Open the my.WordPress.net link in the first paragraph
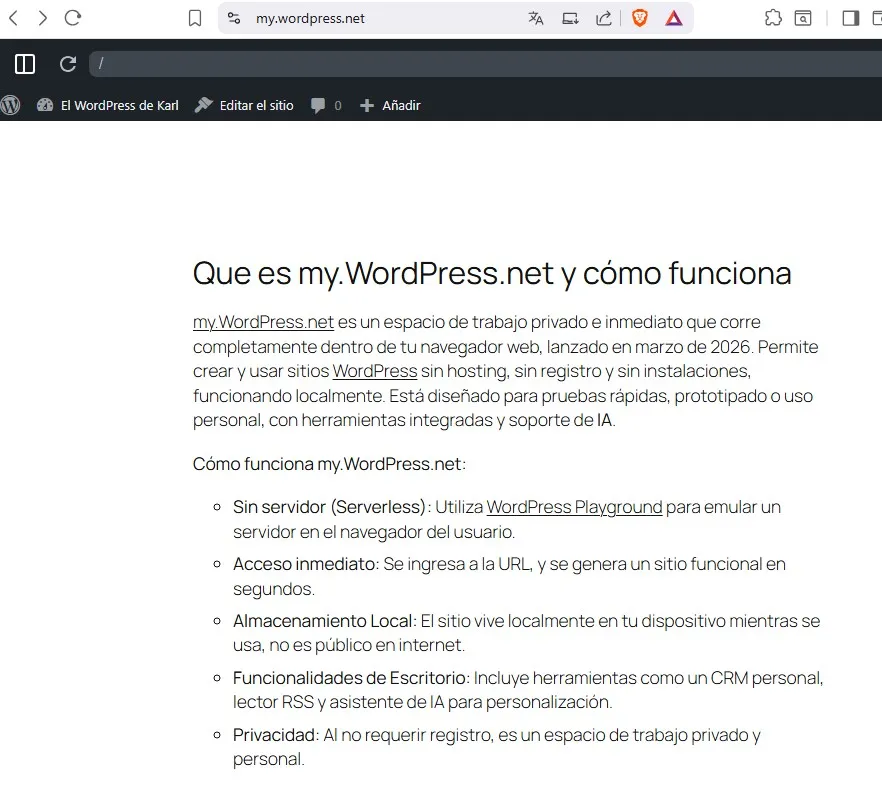Viewport: 882px width, 789px height. pos(263,322)
